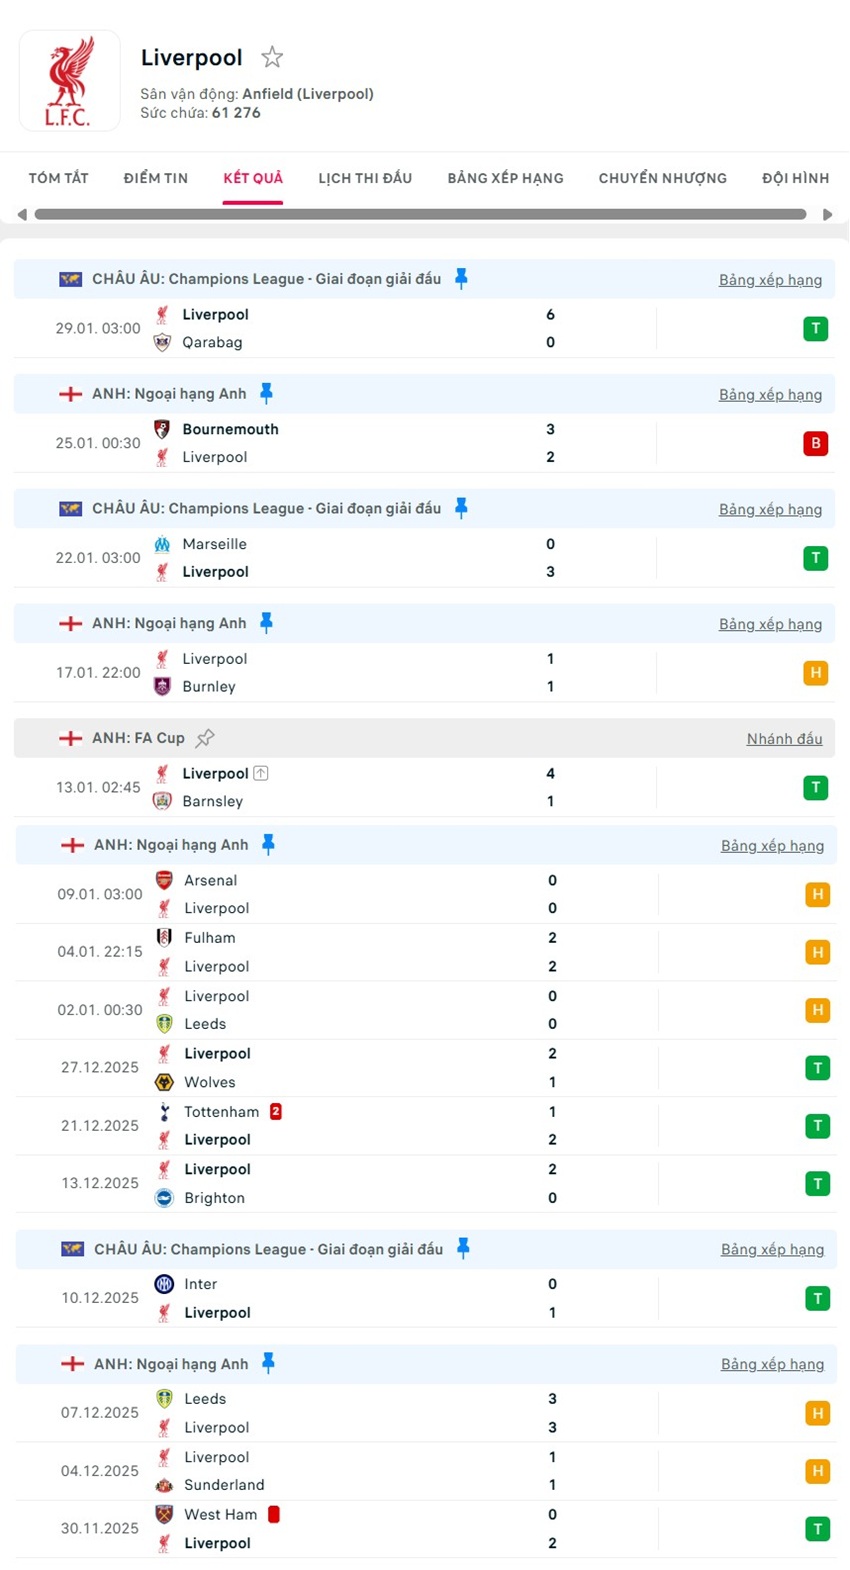Switch to the LỊCH THI ĐẤU tab
The height and width of the screenshot is (1570, 850).
coord(364,178)
